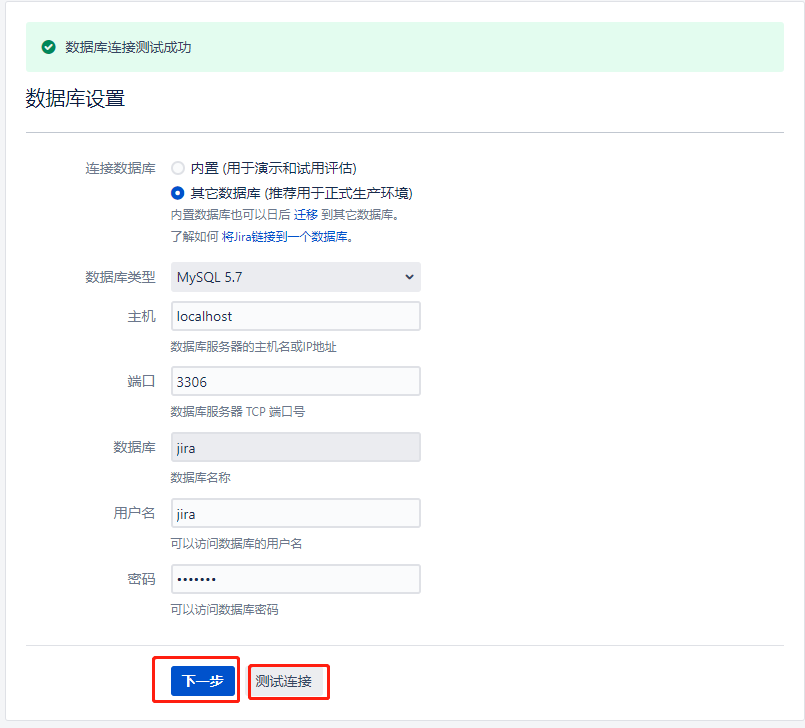The width and height of the screenshot is (805, 728).
Task: Open the 将Jira链接到一个数据库 link
Action: (284, 237)
